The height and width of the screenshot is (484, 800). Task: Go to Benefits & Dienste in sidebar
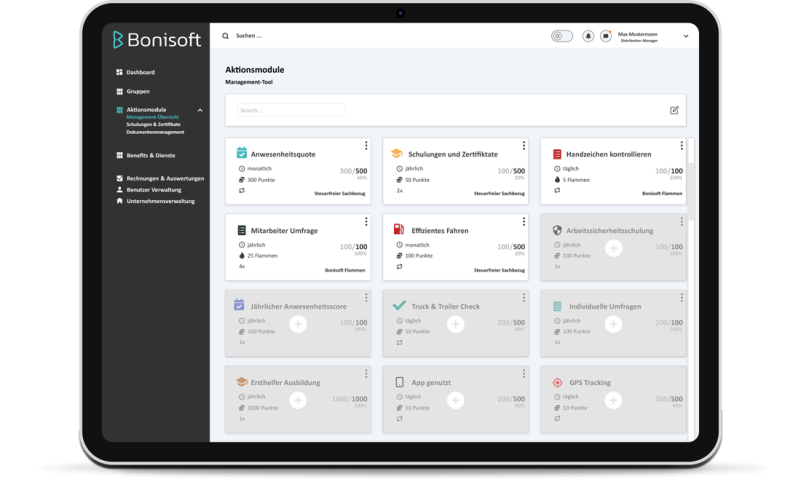click(151, 155)
